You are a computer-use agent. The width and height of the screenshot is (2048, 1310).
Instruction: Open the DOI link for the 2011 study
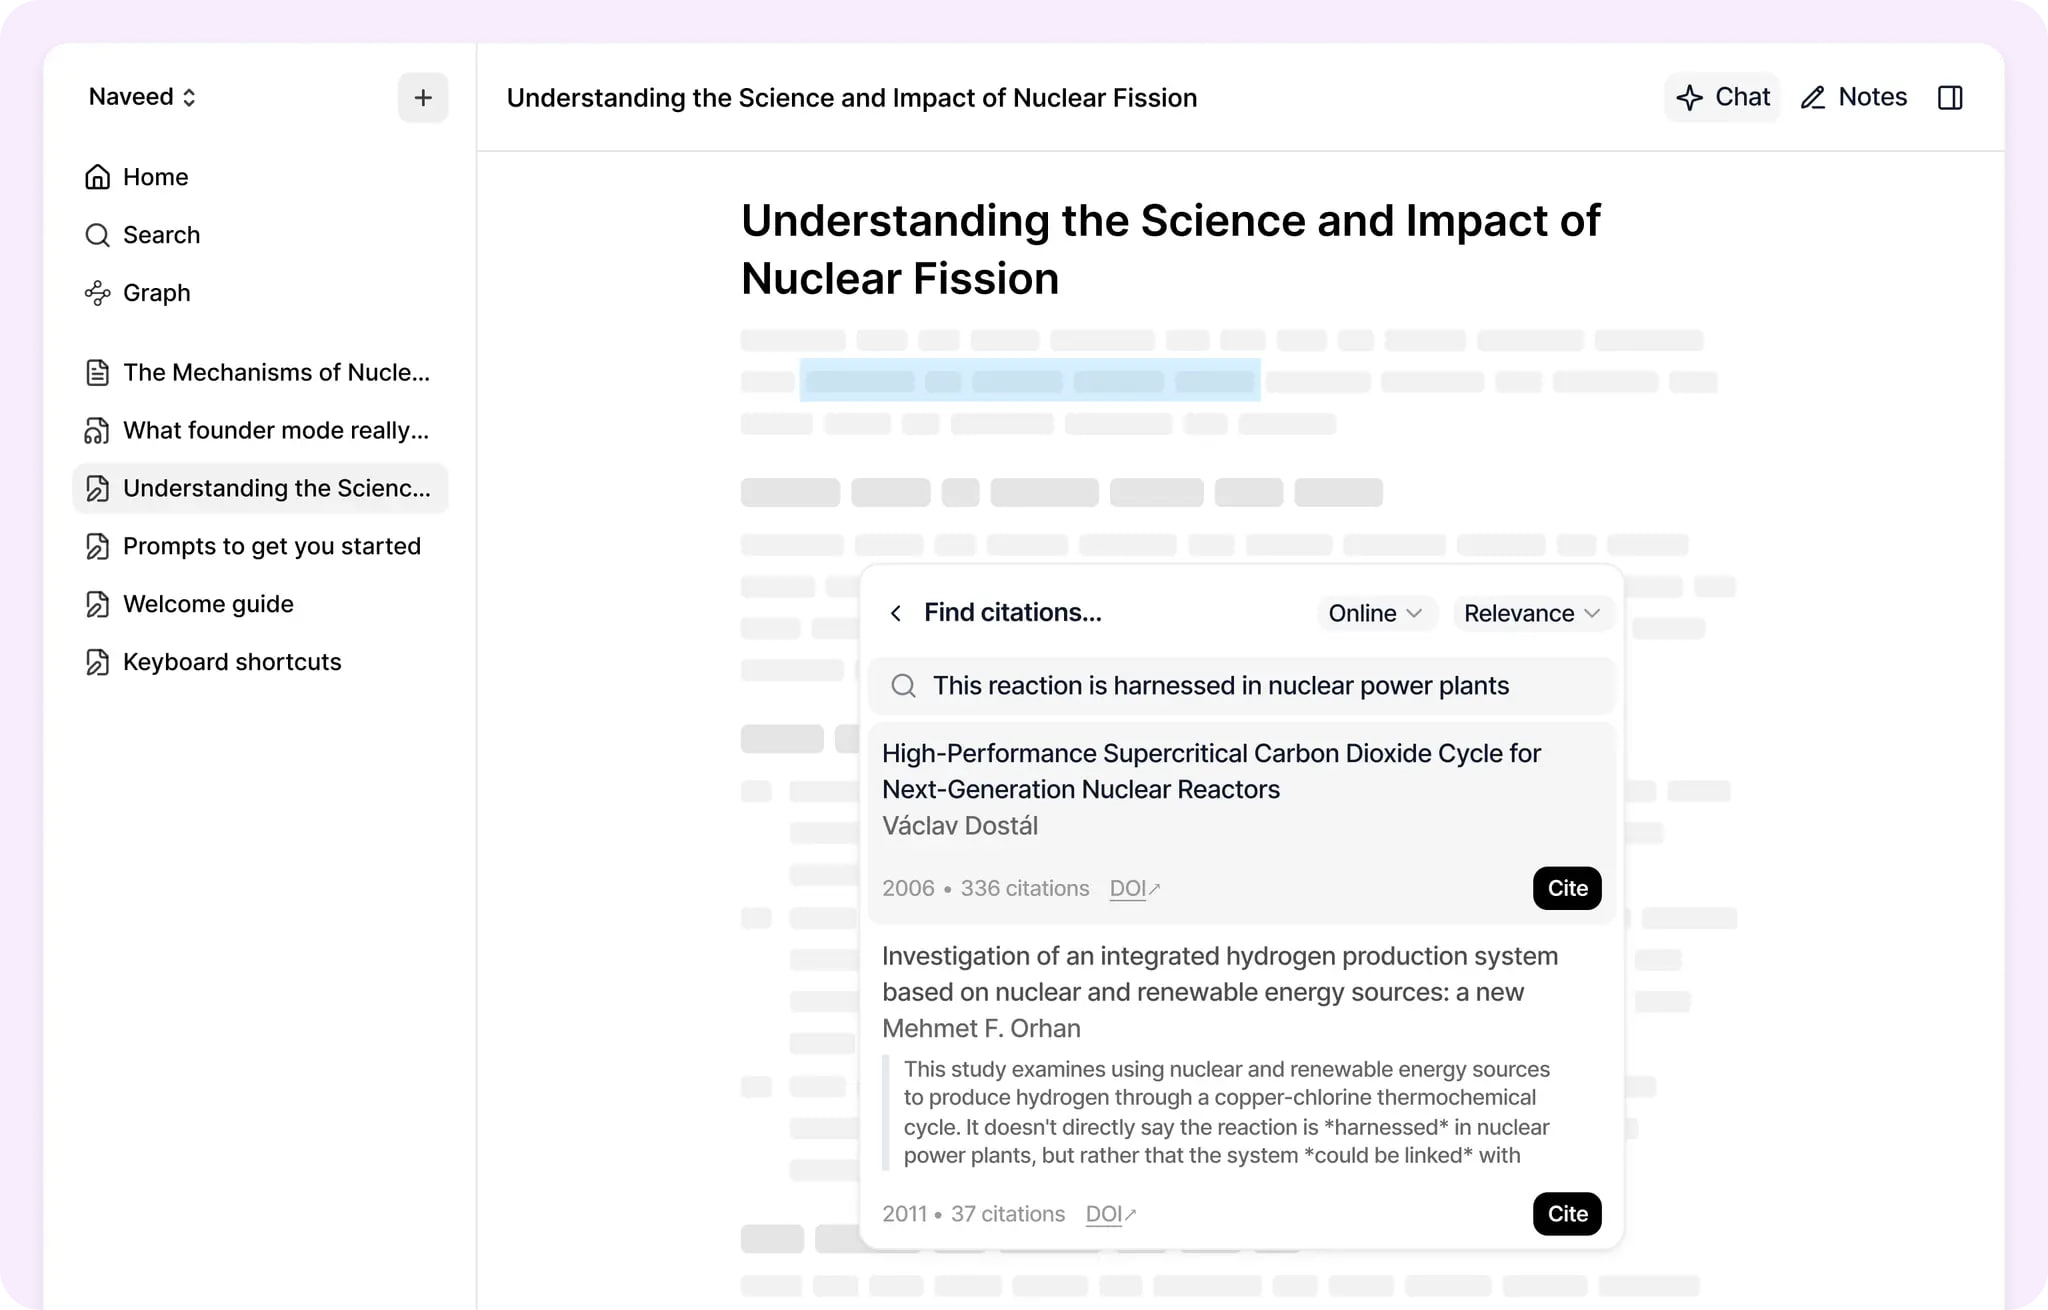point(1109,1214)
